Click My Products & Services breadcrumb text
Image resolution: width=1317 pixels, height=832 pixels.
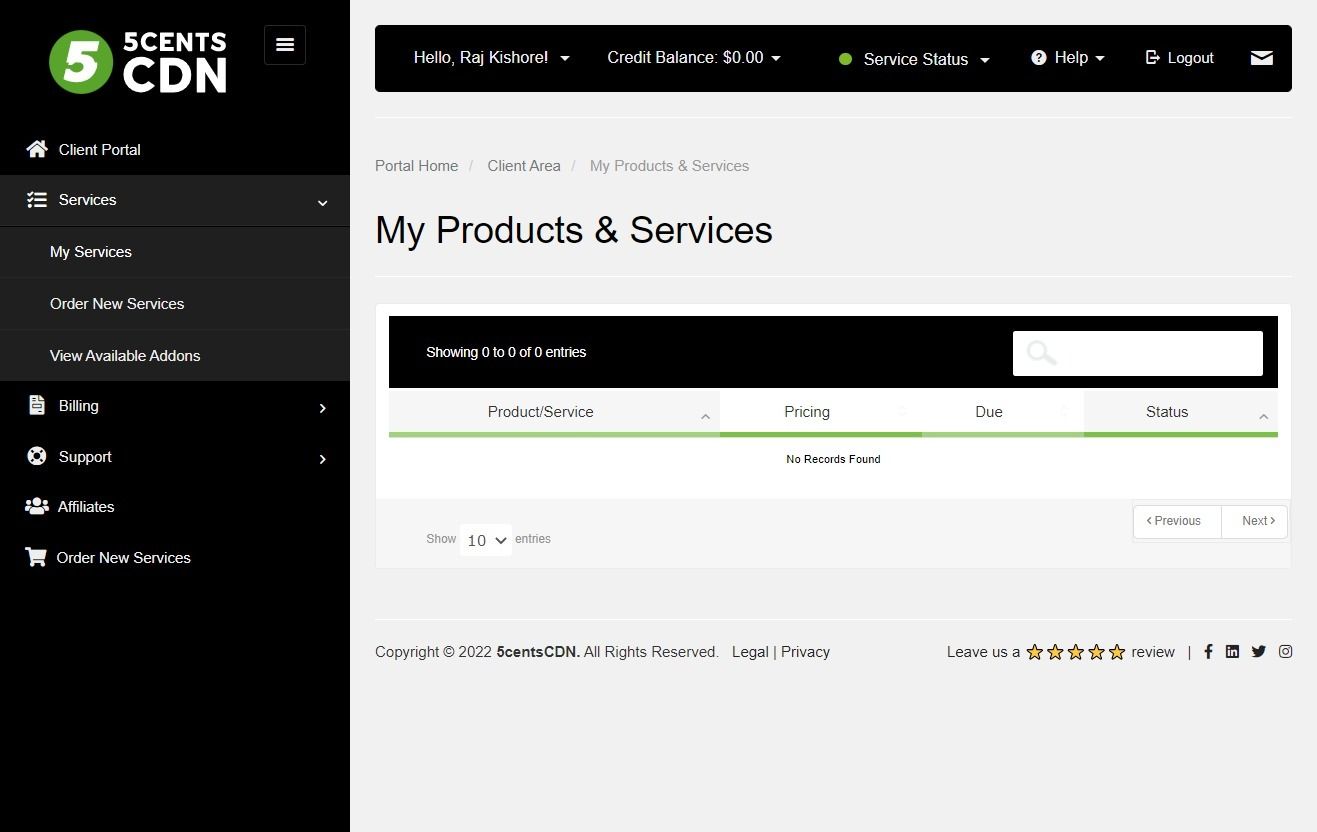click(x=669, y=166)
